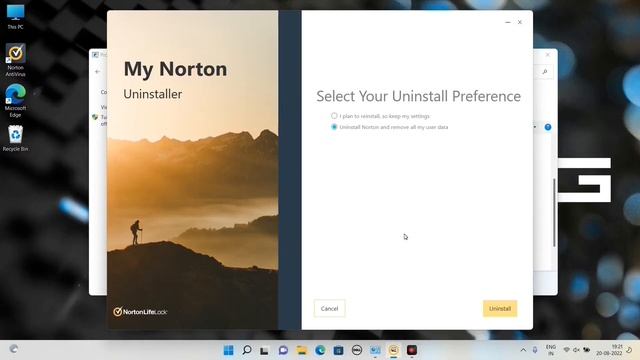Image resolution: width=640 pixels, height=360 pixels.
Task: Close the Norton Uninstaller window
Action: [x=520, y=22]
